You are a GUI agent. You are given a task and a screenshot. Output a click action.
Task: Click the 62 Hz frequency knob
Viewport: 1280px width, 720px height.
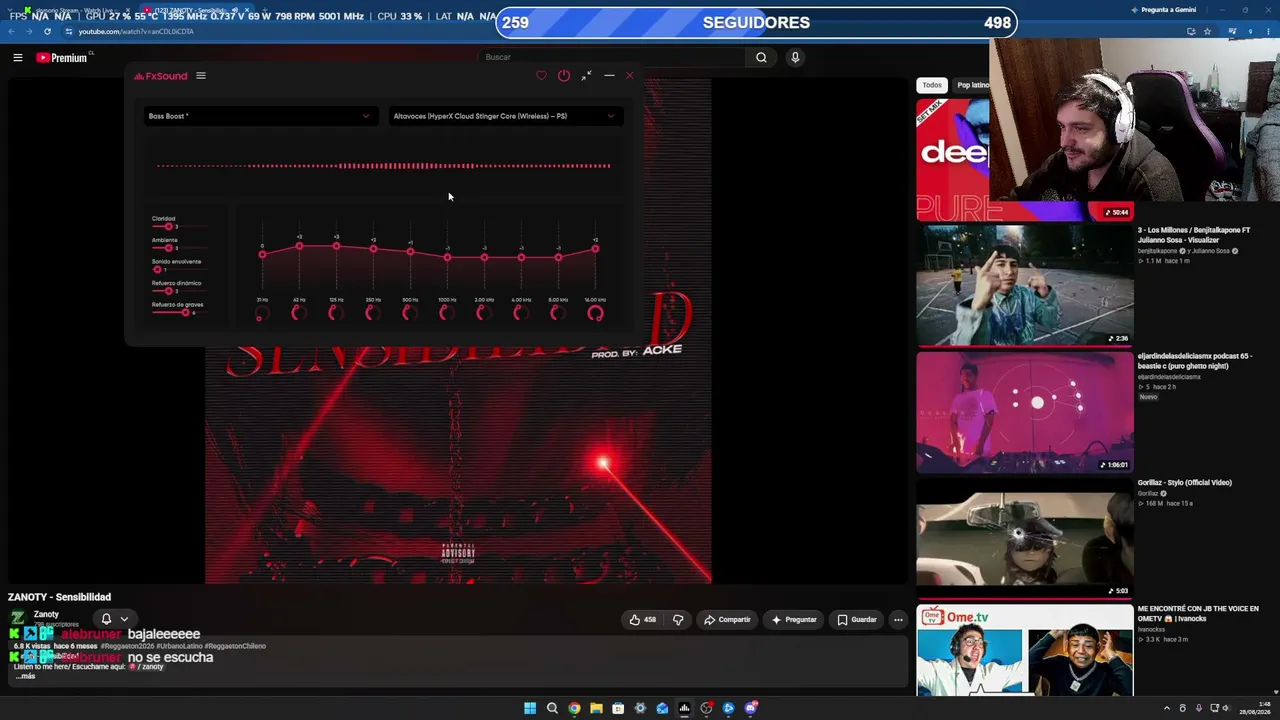(299, 314)
